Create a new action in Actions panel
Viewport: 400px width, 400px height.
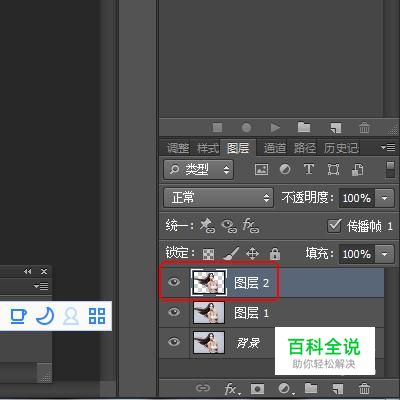pos(335,128)
